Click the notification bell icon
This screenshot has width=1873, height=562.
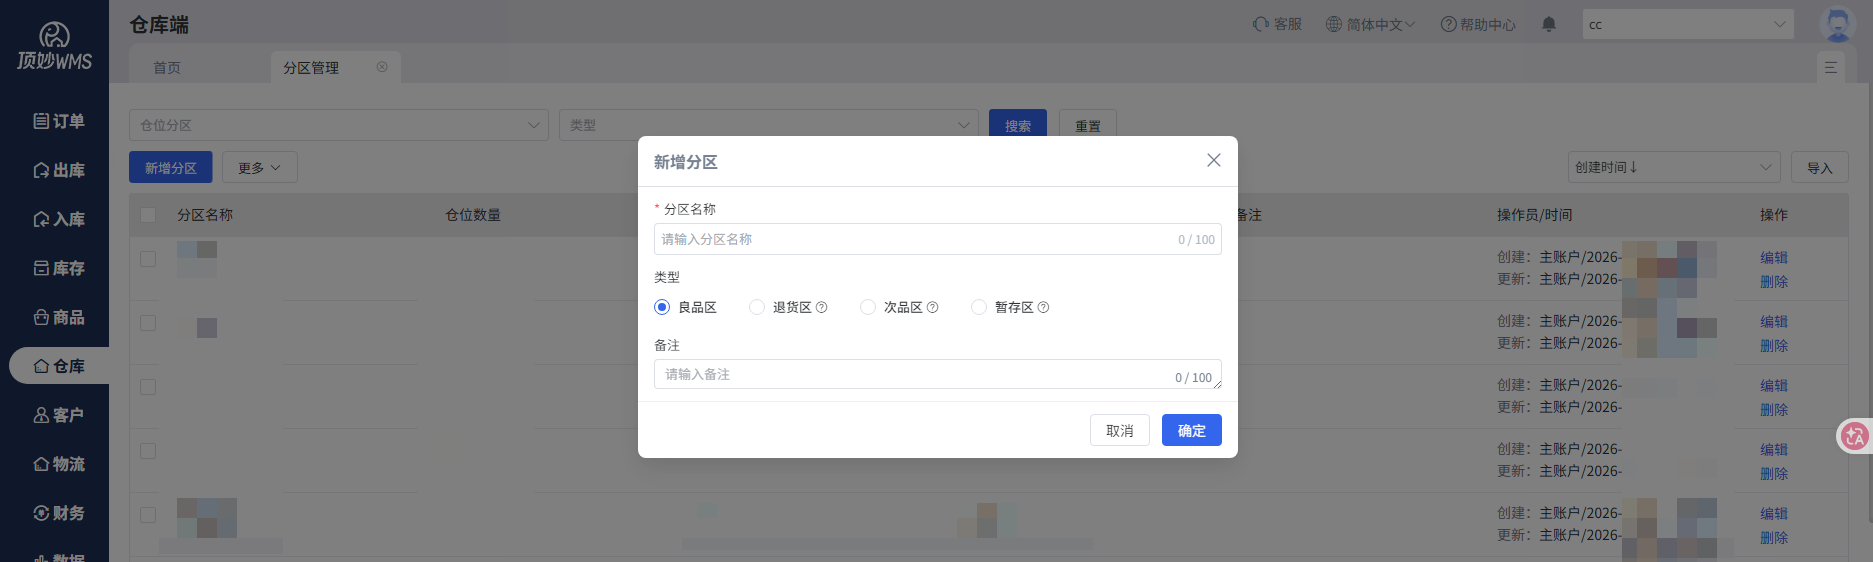tap(1549, 24)
